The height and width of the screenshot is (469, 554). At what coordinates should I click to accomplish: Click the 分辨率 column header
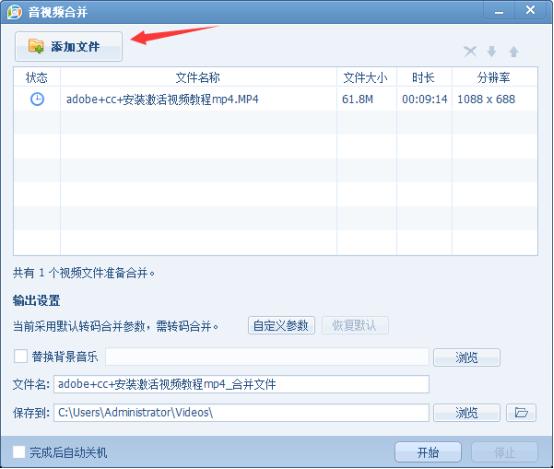(x=494, y=77)
